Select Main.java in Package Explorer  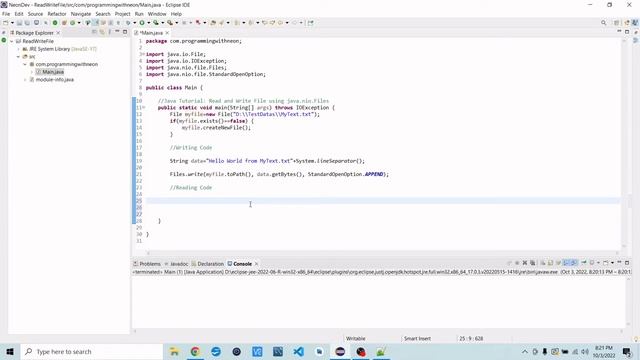coord(53,72)
